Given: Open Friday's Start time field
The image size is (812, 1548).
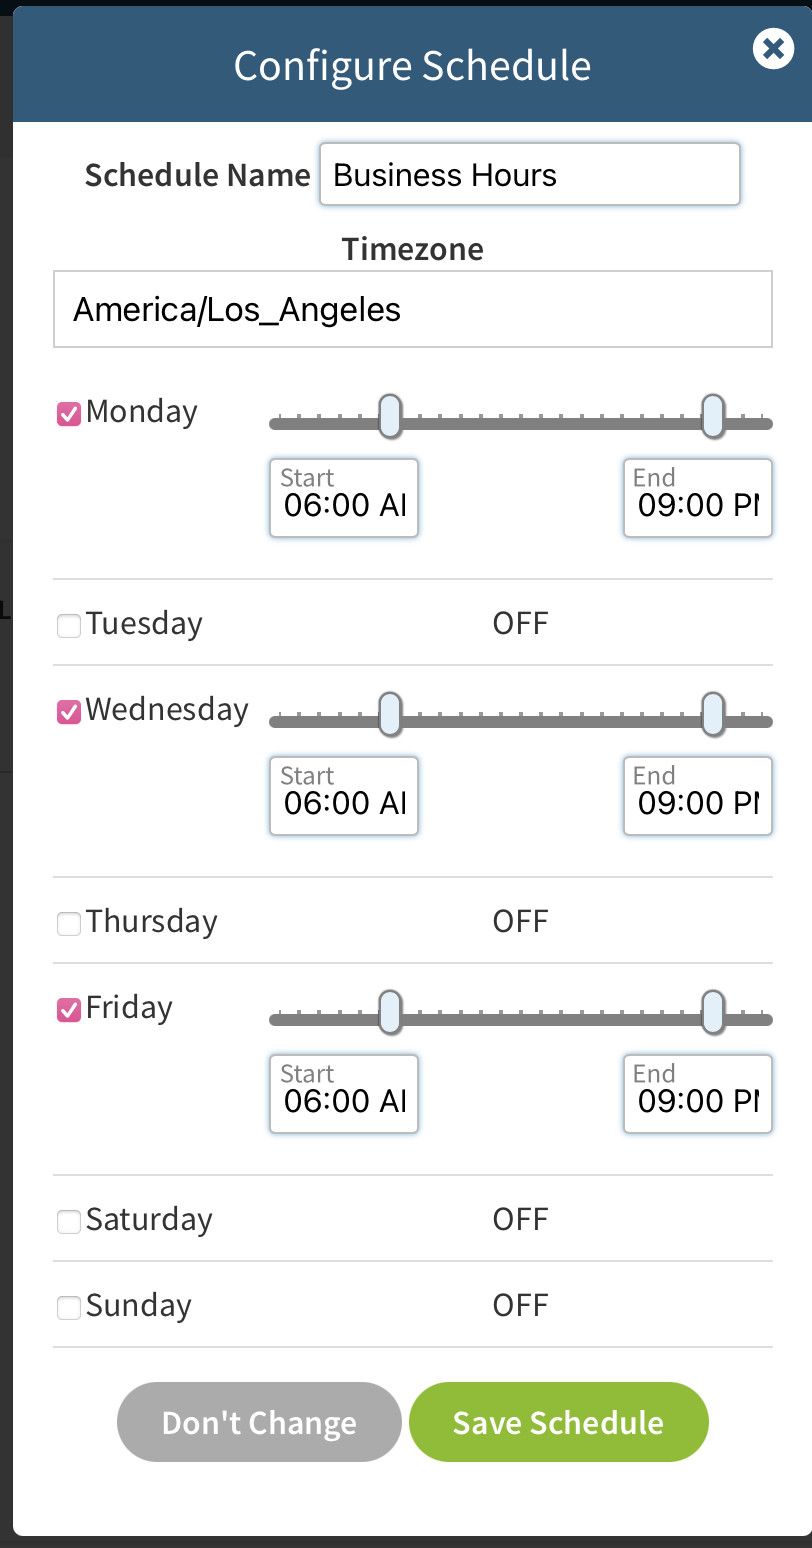Looking at the screenshot, I should tap(344, 1095).
